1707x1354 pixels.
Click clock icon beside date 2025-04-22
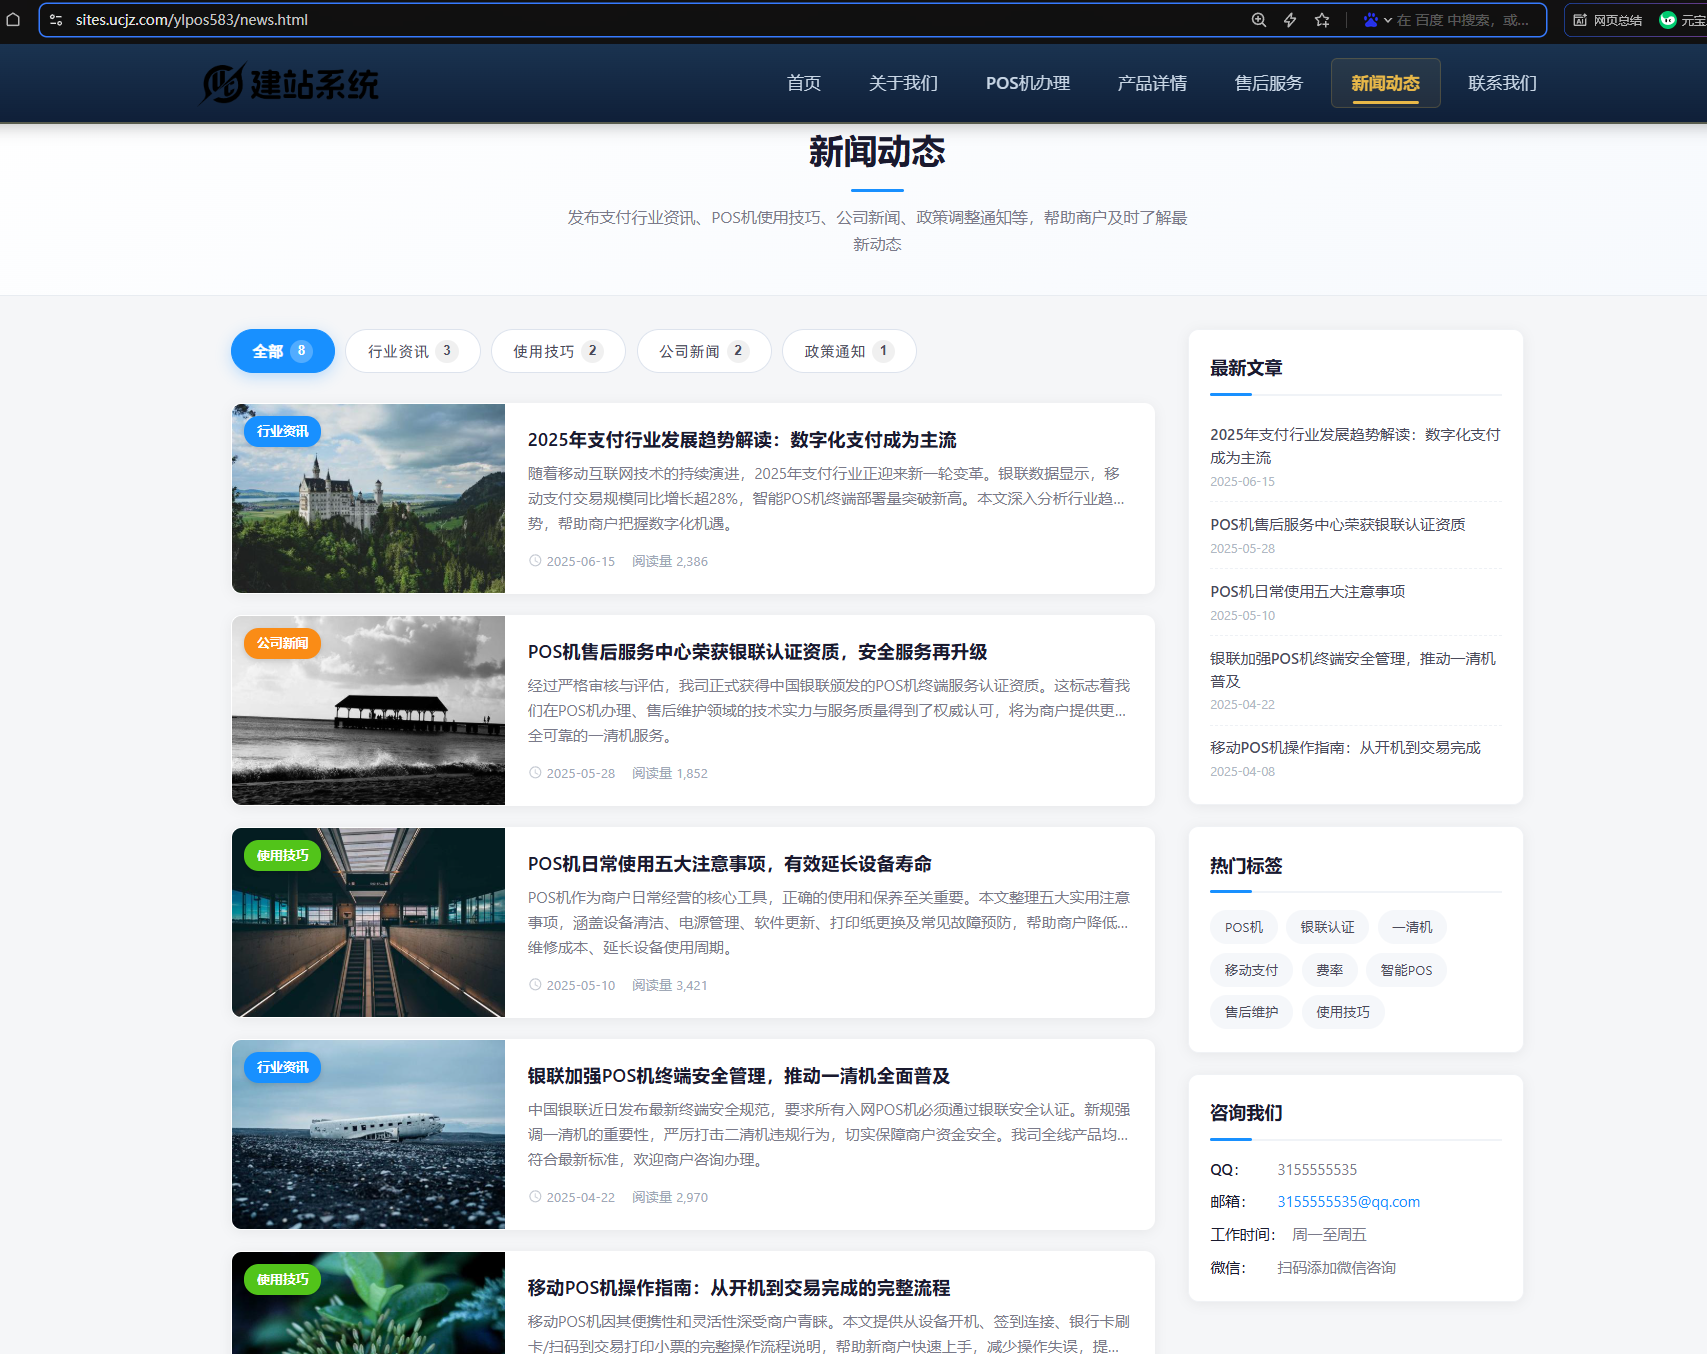coord(535,1197)
